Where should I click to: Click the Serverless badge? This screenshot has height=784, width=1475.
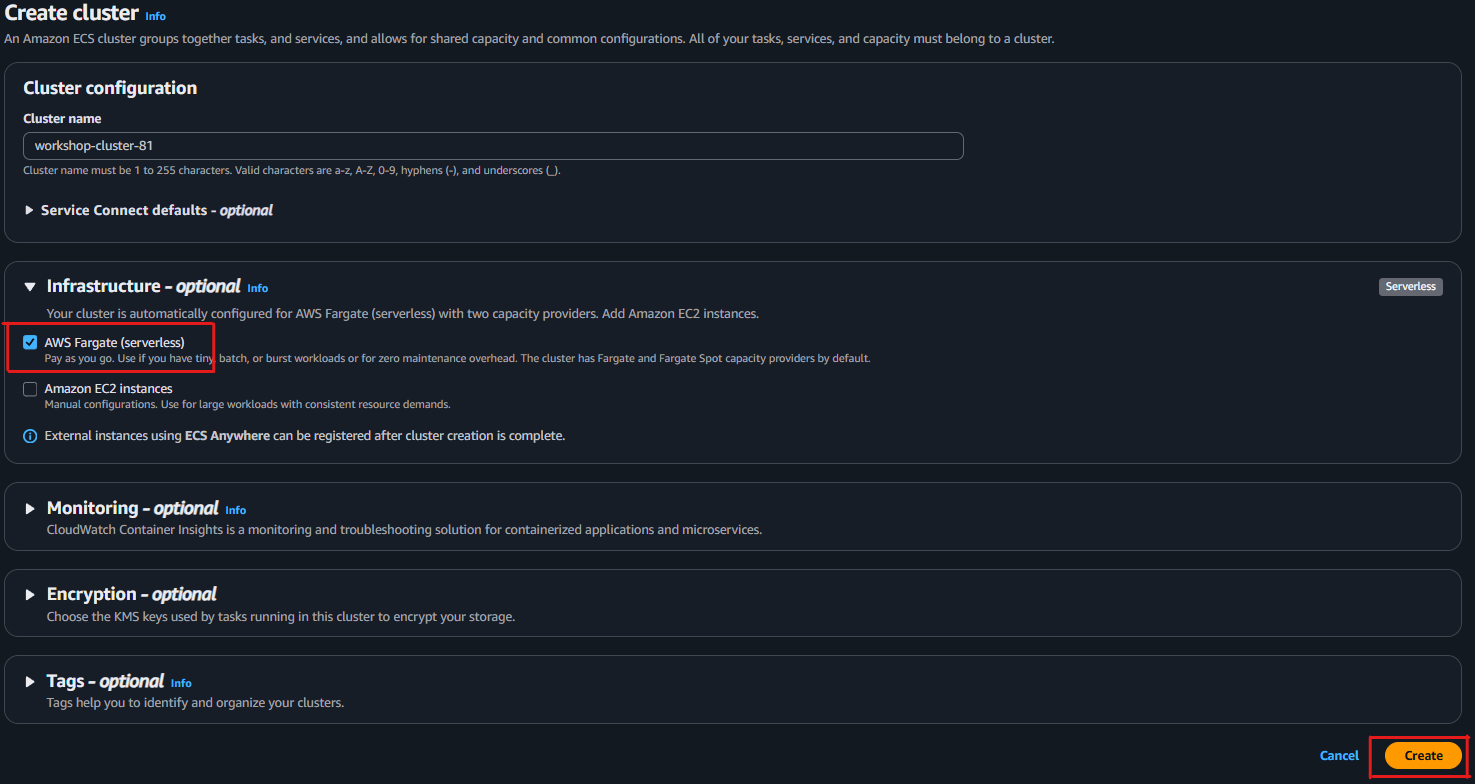pos(1410,286)
